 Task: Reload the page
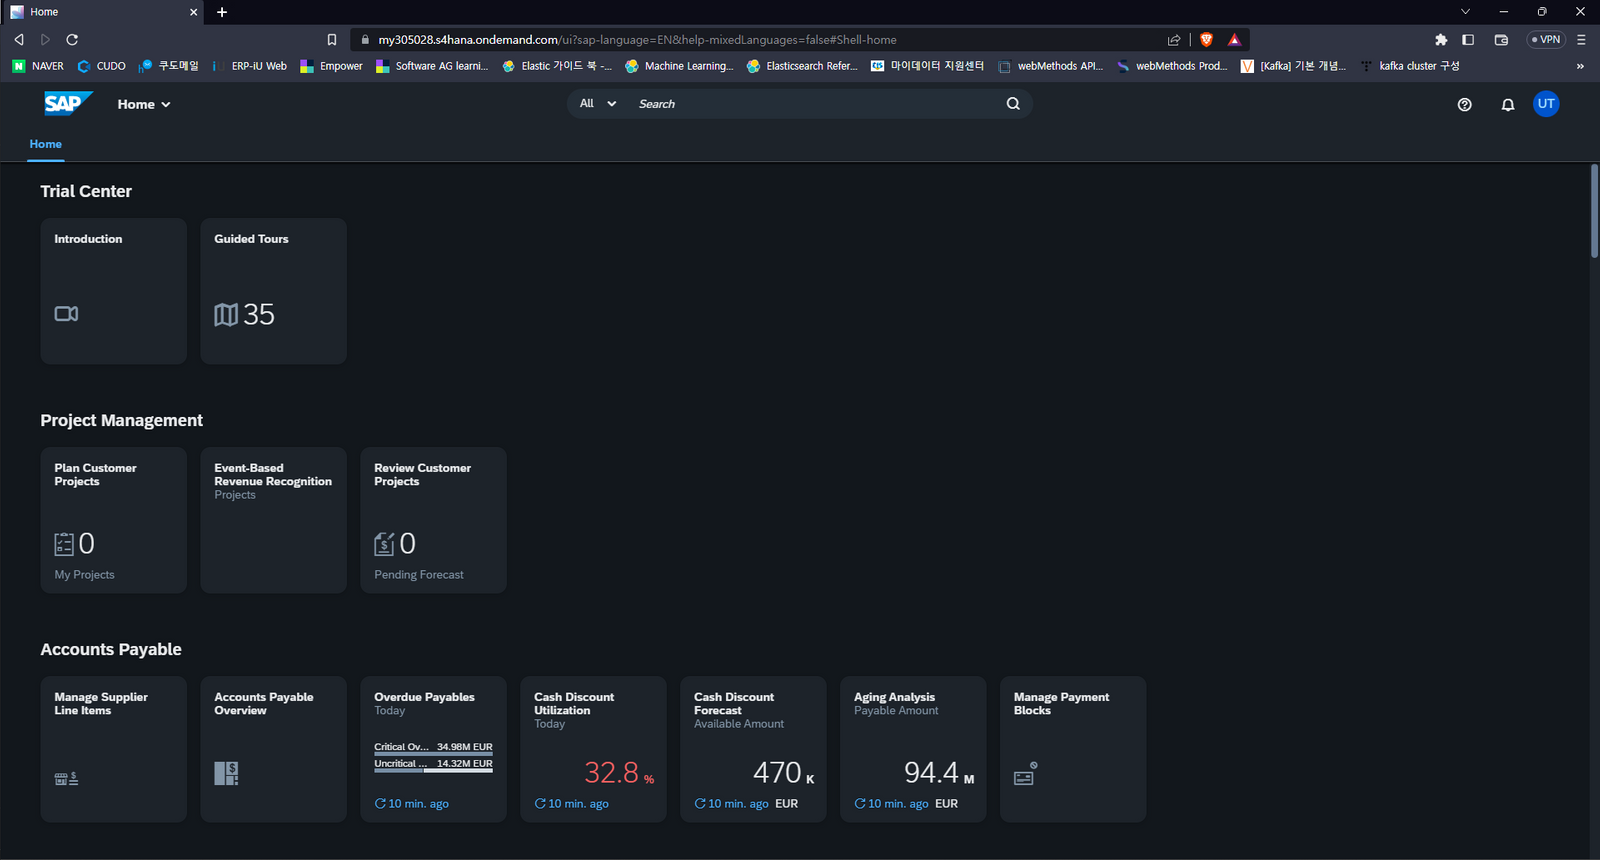(72, 40)
